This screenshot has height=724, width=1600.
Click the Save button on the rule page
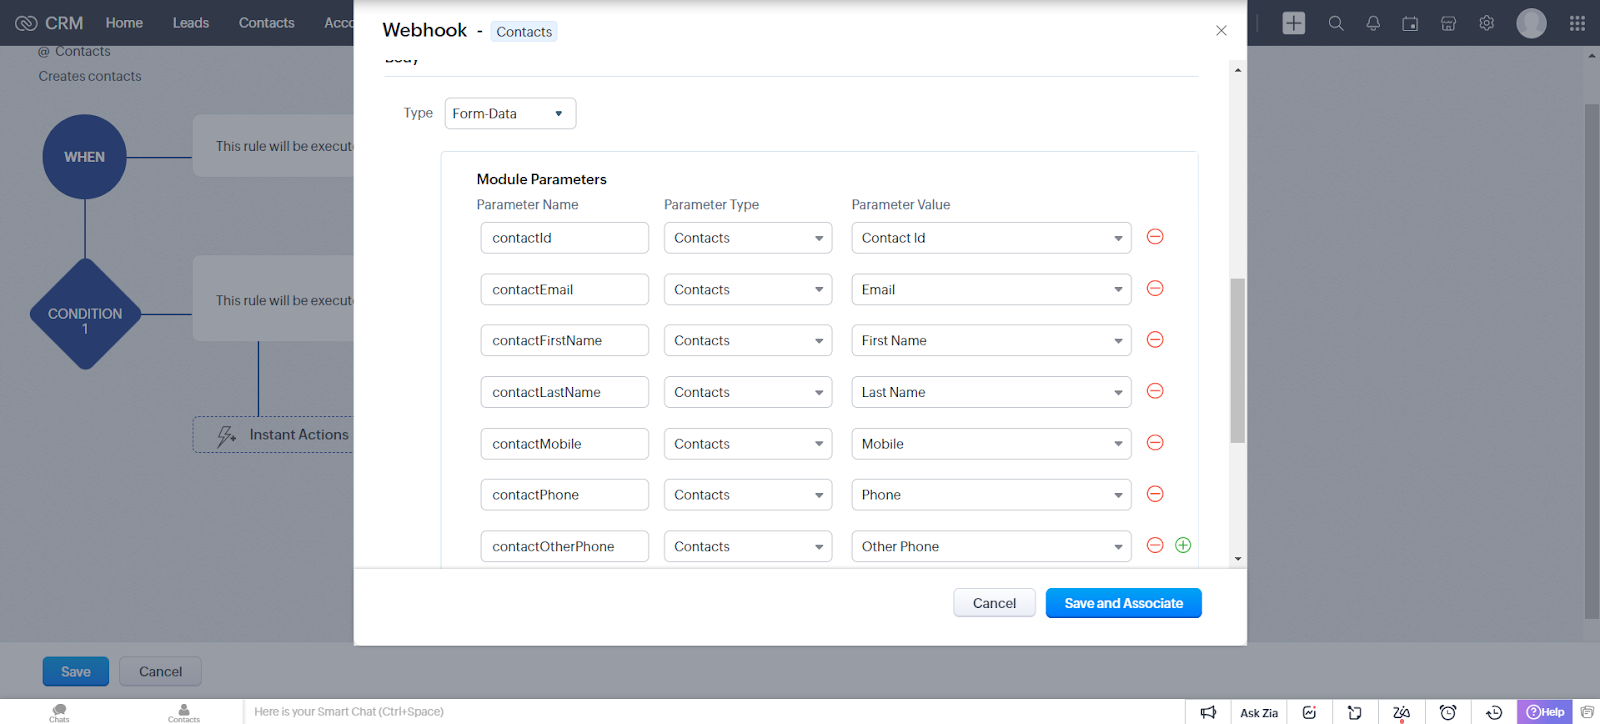tap(76, 672)
